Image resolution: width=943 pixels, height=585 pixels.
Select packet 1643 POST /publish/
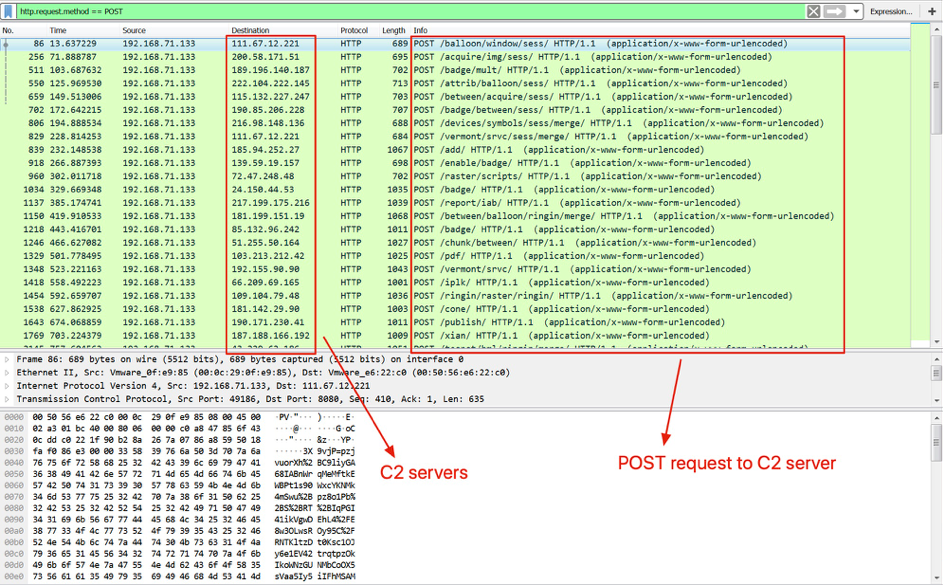(455, 322)
